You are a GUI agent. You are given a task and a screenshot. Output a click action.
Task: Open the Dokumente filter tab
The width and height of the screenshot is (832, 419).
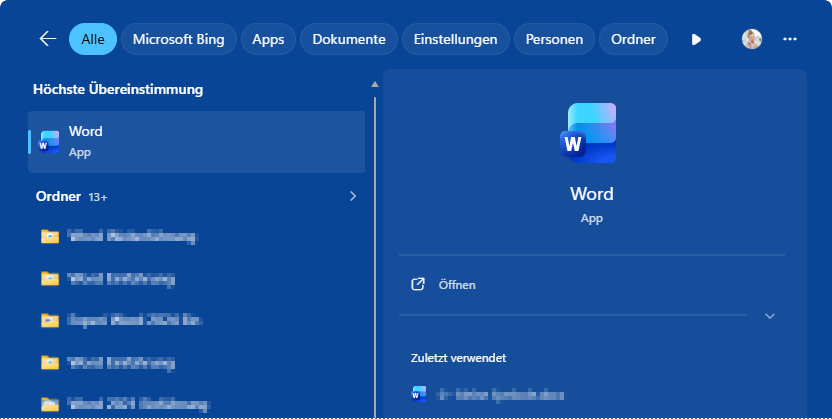pyautogui.click(x=349, y=39)
